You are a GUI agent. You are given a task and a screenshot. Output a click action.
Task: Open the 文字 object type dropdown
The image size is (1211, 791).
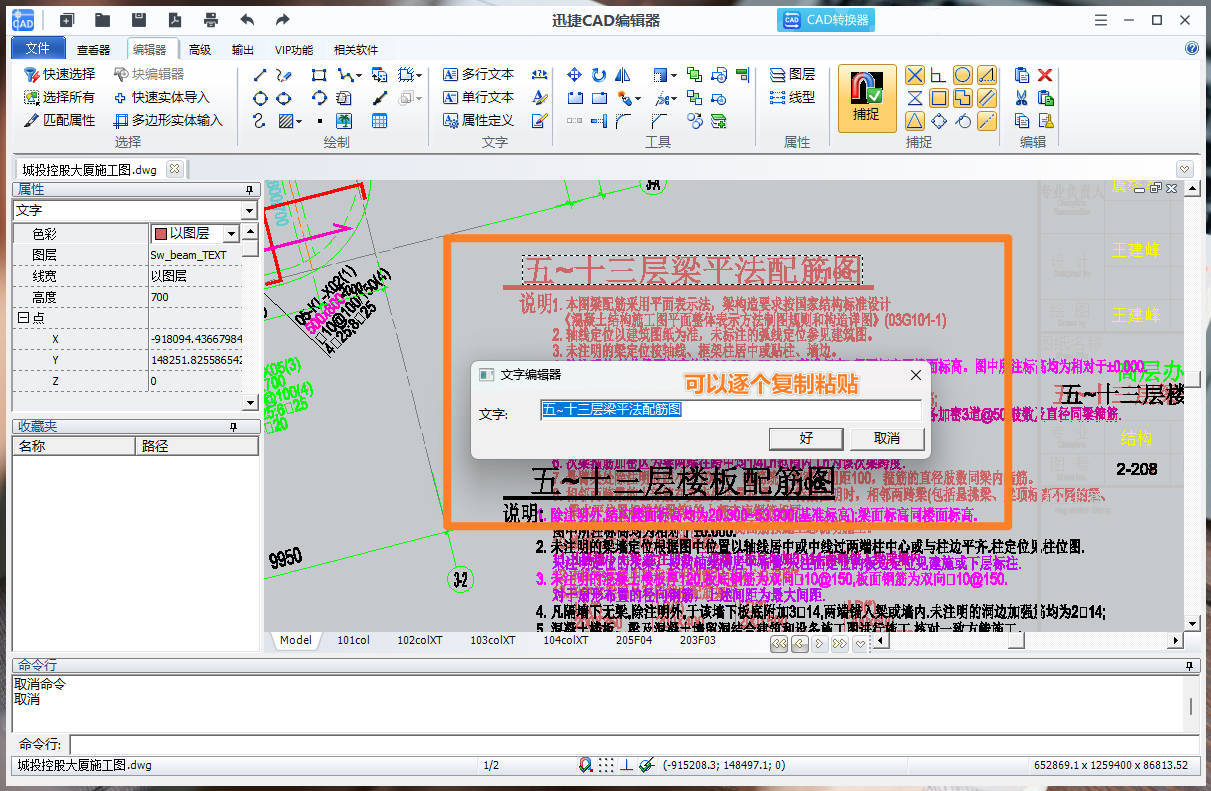tap(249, 211)
